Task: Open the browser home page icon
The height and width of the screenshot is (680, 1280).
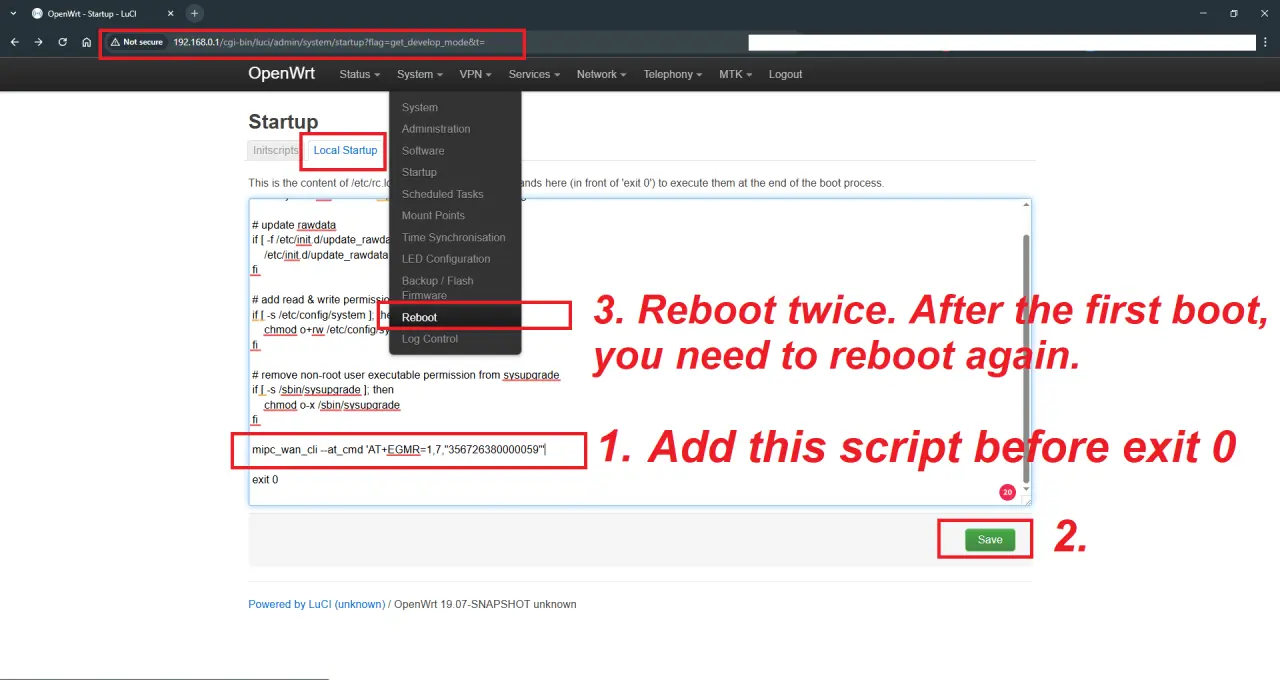Action: point(87,42)
